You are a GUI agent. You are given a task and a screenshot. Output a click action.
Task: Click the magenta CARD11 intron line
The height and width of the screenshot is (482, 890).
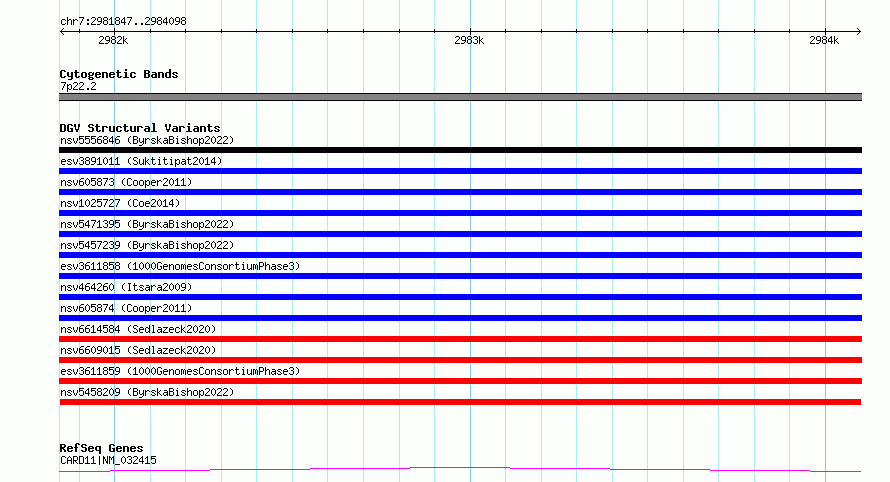click(x=460, y=469)
